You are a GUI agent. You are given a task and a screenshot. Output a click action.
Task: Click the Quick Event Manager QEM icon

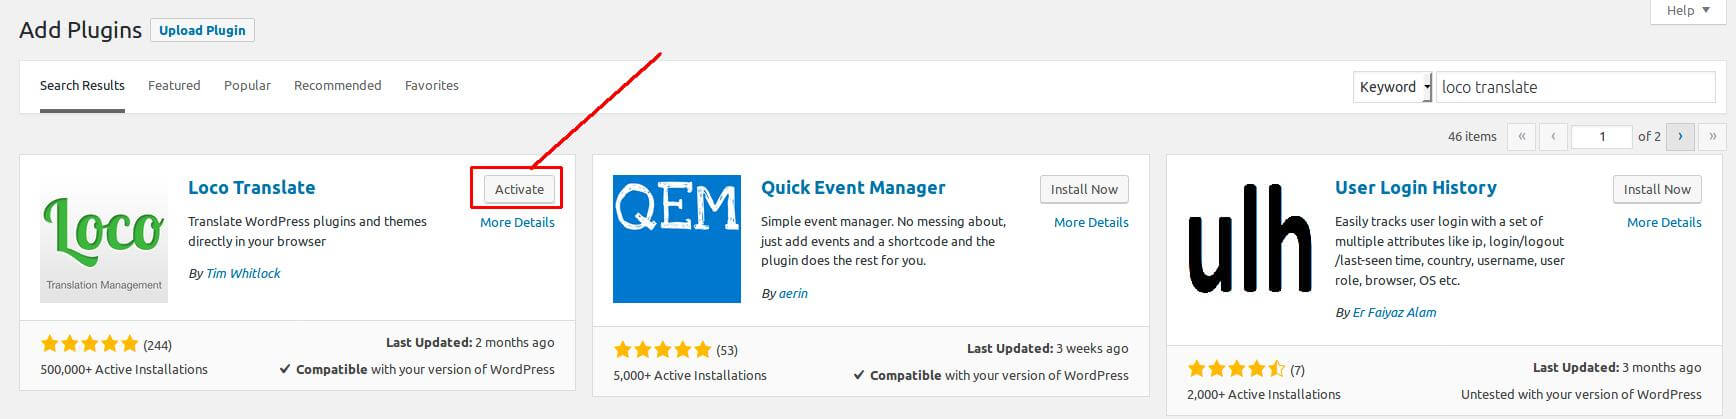tap(676, 239)
